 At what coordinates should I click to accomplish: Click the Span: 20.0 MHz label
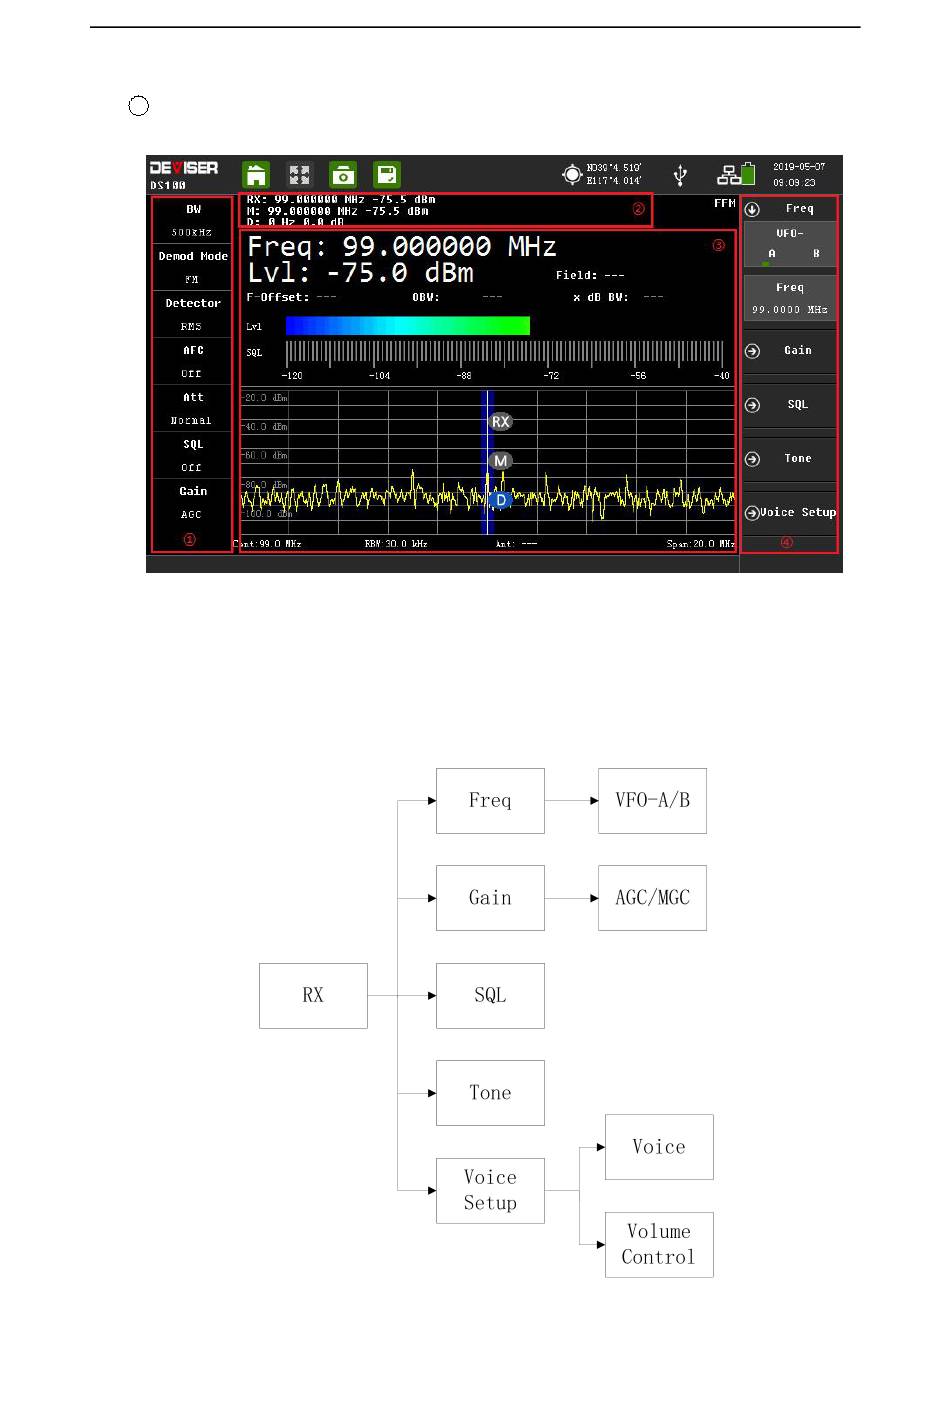[x=701, y=544]
